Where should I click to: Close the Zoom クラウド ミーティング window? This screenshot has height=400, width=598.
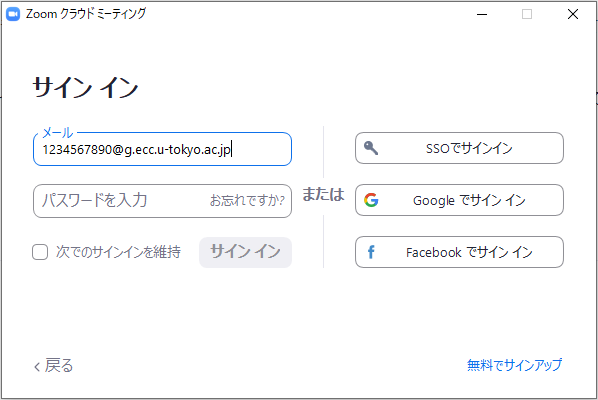573,14
